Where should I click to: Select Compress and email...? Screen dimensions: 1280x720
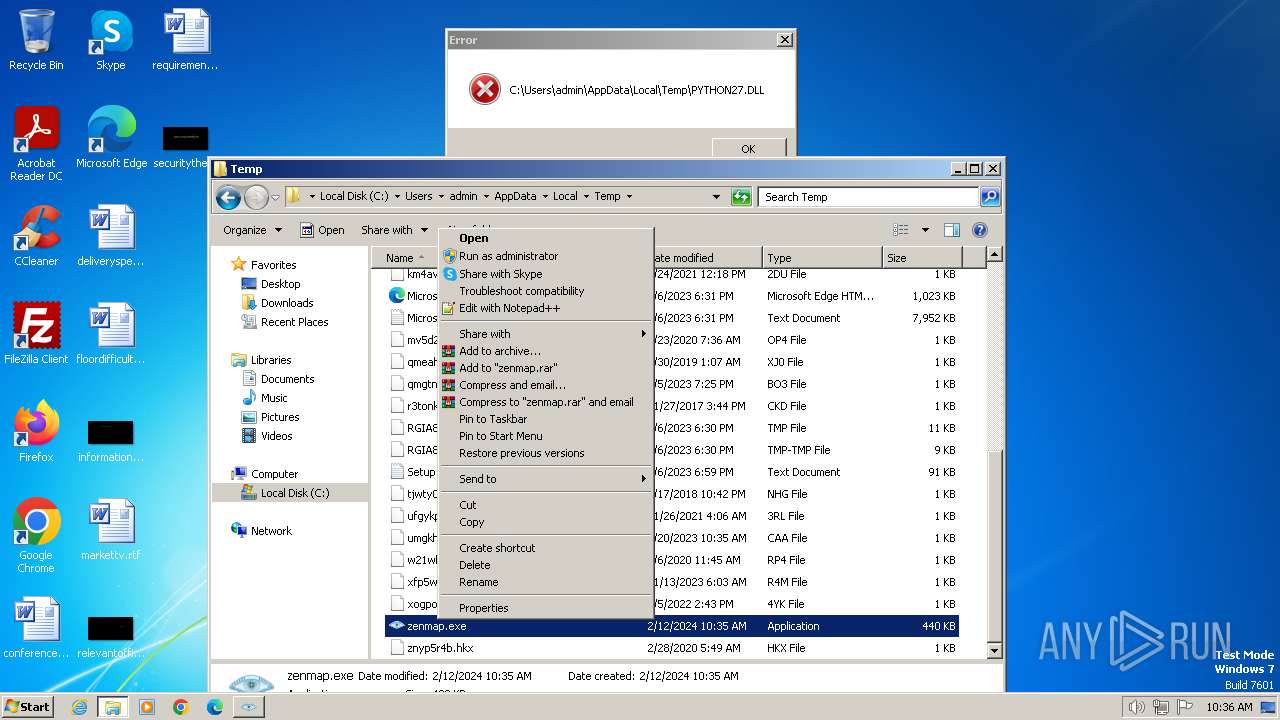point(546,385)
